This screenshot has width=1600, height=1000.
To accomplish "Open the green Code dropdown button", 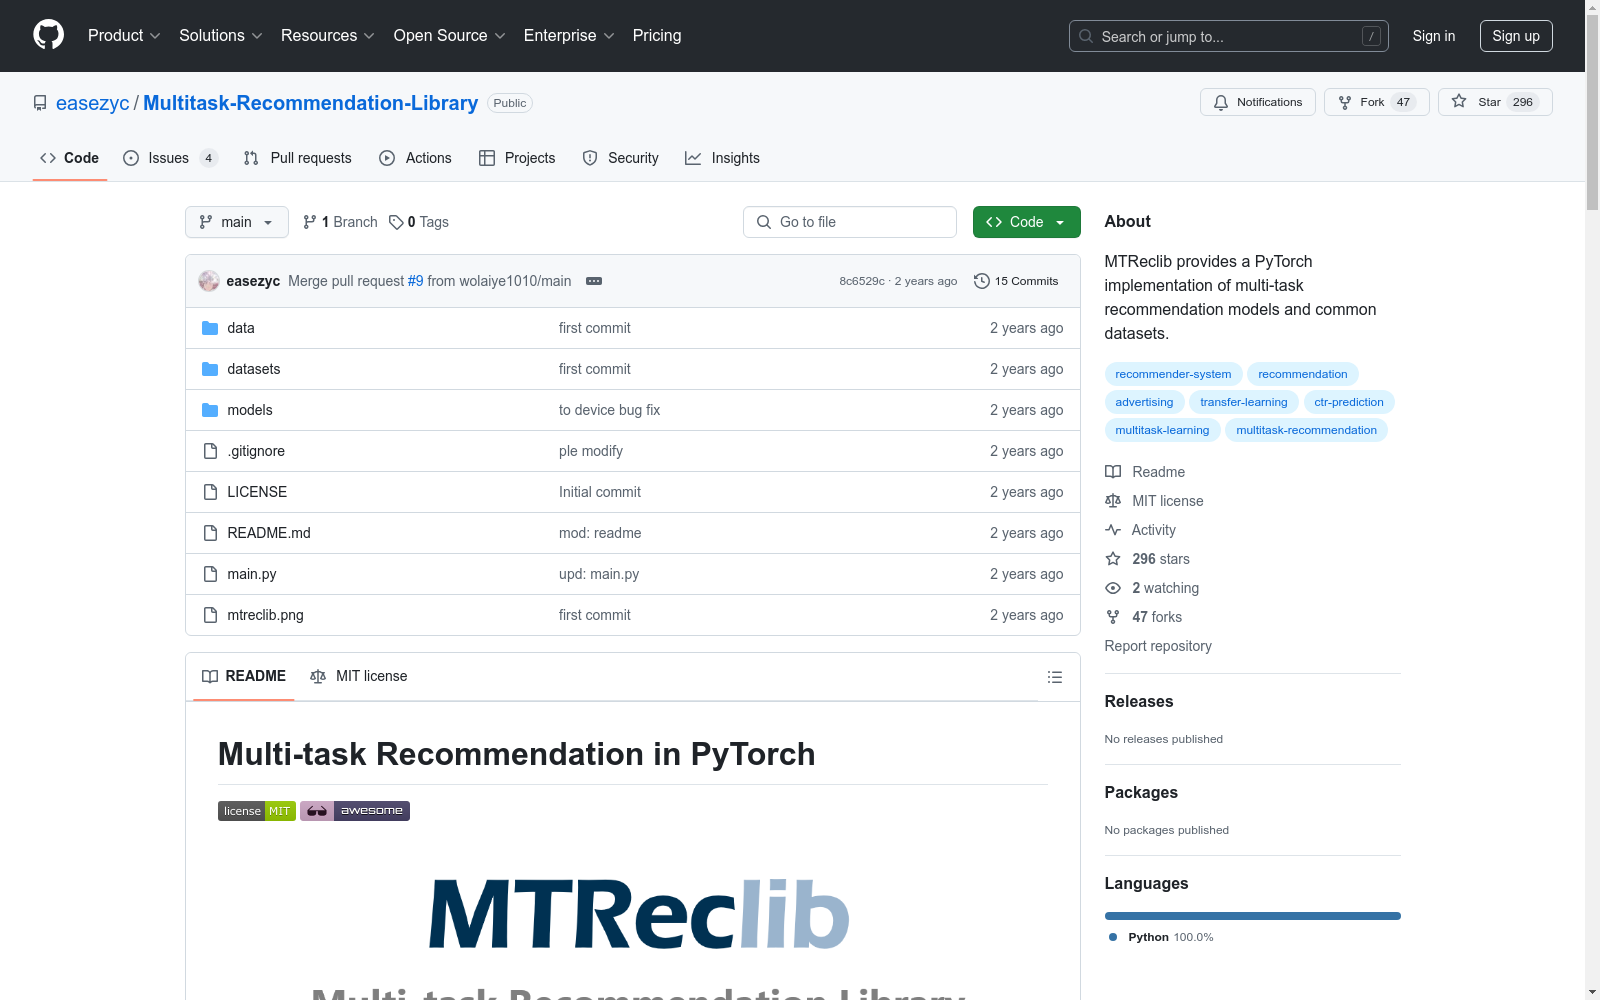I will pyautogui.click(x=1026, y=222).
